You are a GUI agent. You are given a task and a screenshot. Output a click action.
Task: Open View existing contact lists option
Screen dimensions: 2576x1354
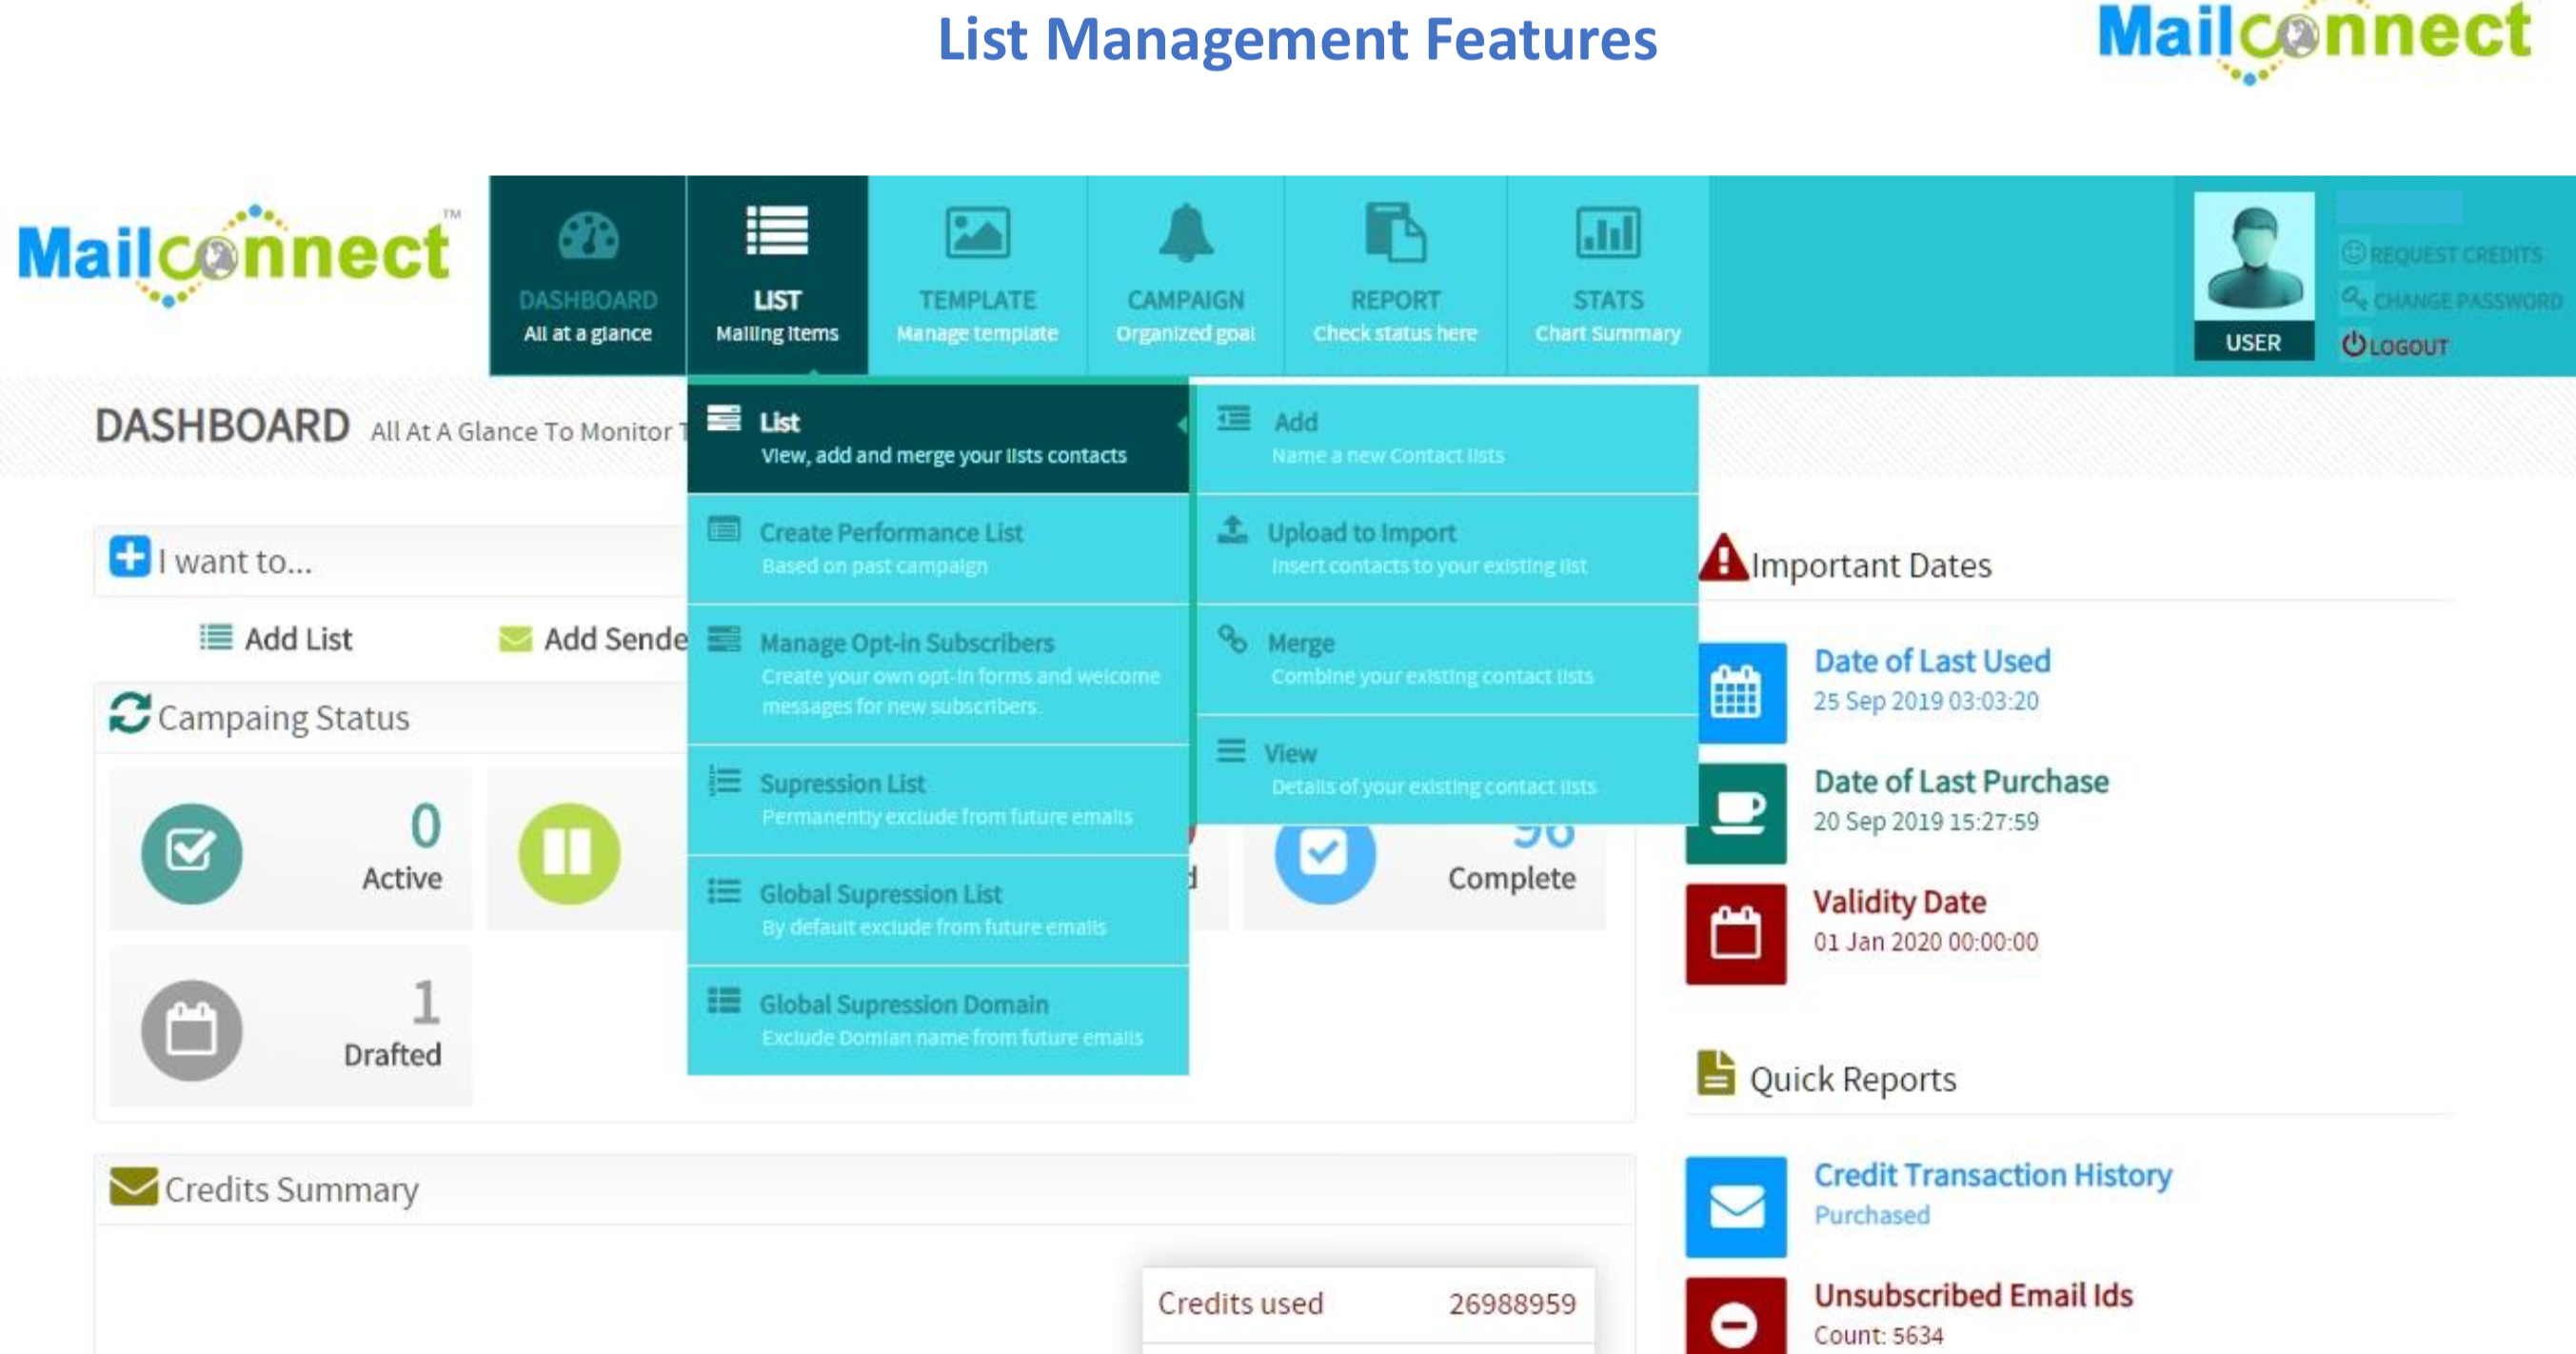tap(1447, 769)
